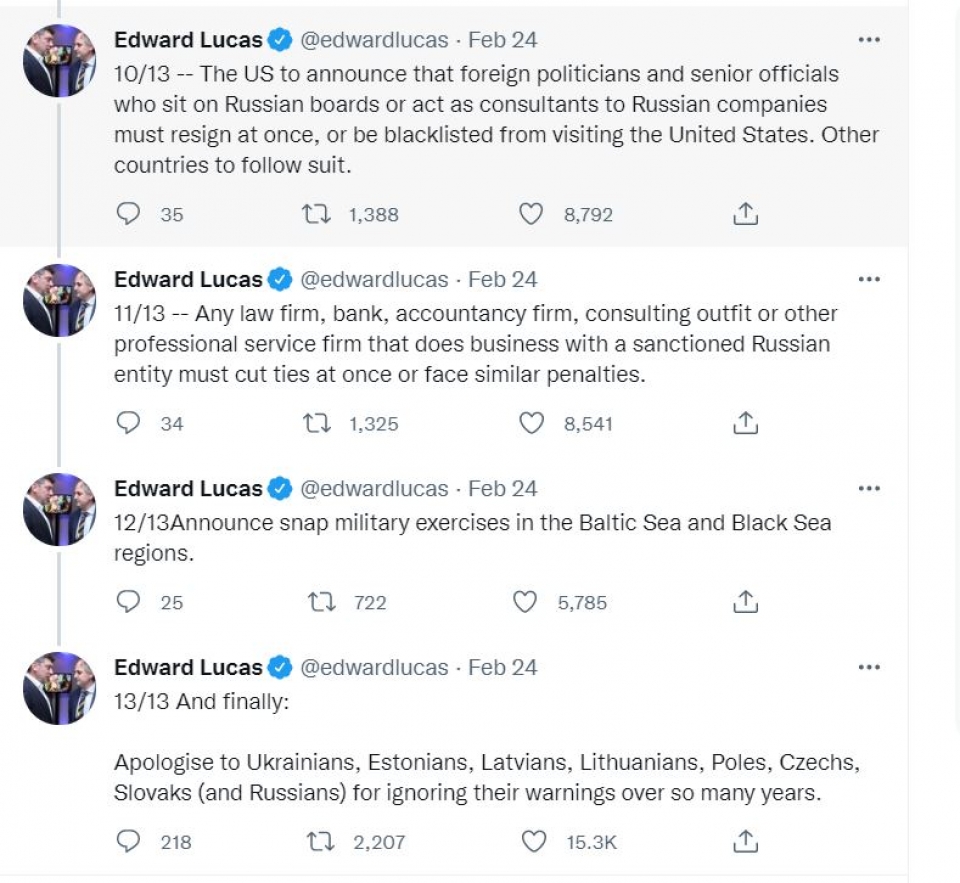960x883 pixels.
Task: Reply to the 13/13 tweet with 218 replies
Action: click(128, 841)
